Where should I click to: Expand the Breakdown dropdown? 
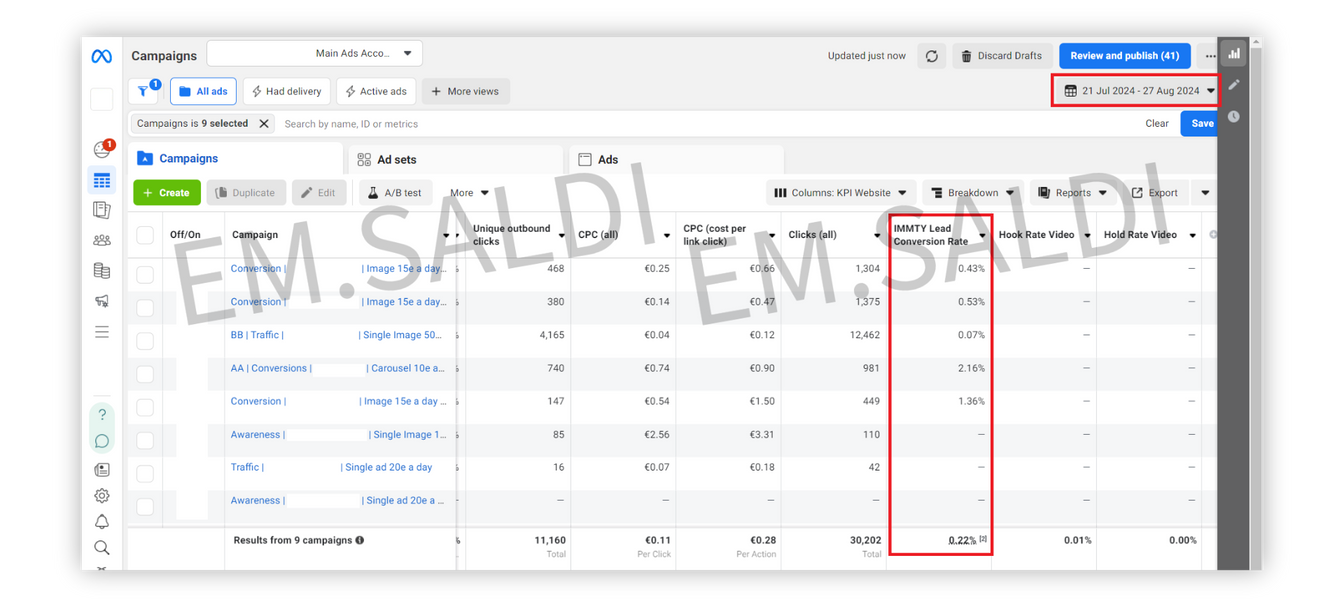click(972, 193)
